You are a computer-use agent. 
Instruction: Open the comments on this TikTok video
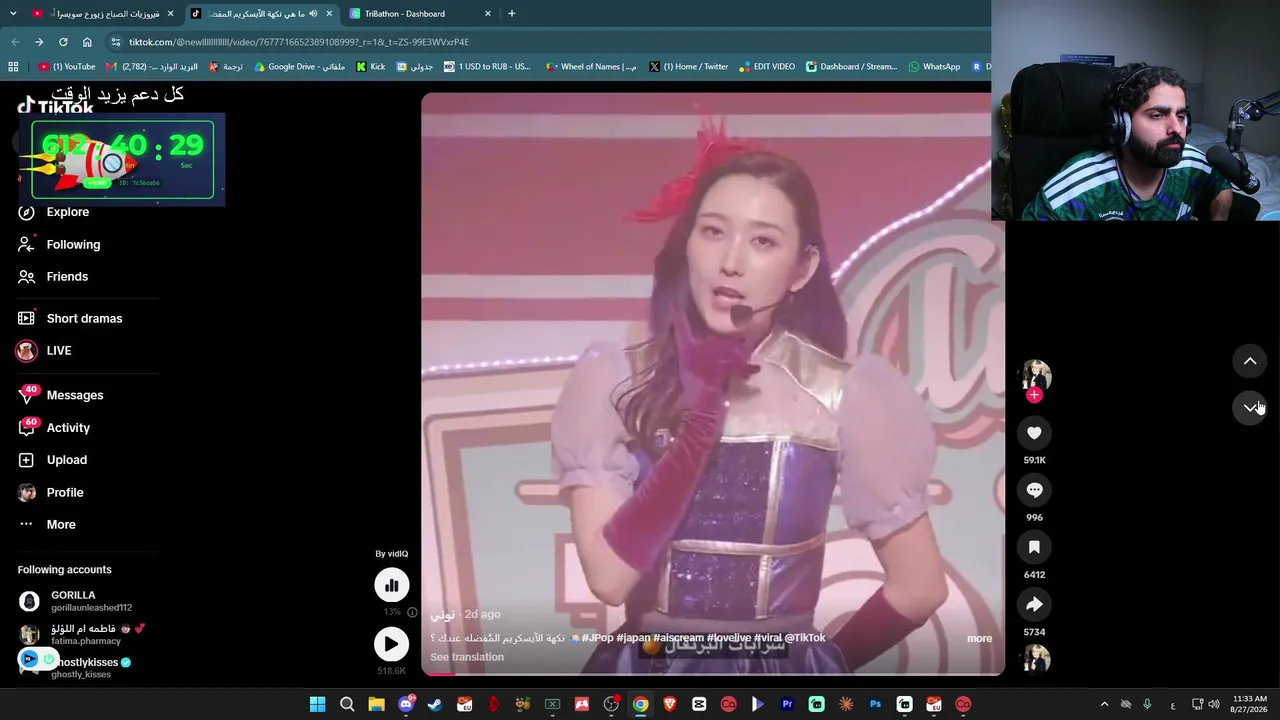tap(1034, 490)
